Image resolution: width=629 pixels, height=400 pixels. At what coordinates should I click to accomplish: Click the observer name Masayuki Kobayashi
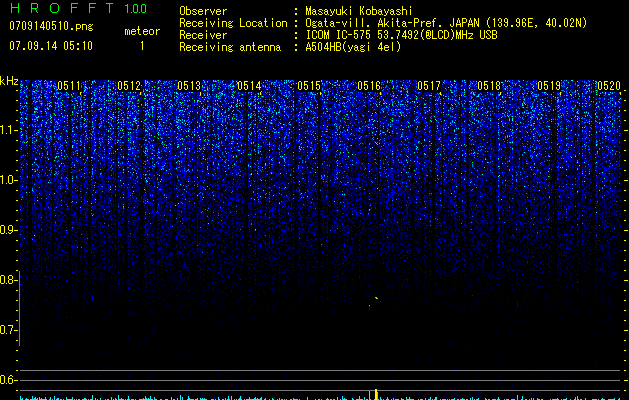[x=359, y=11]
